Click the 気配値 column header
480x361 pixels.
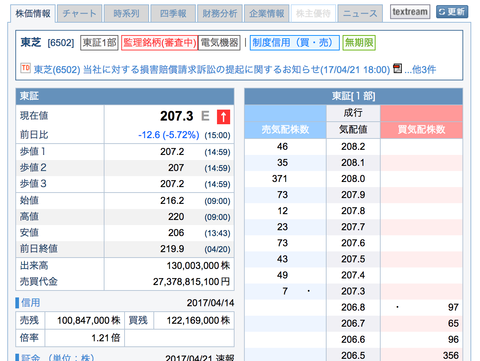[x=353, y=130]
